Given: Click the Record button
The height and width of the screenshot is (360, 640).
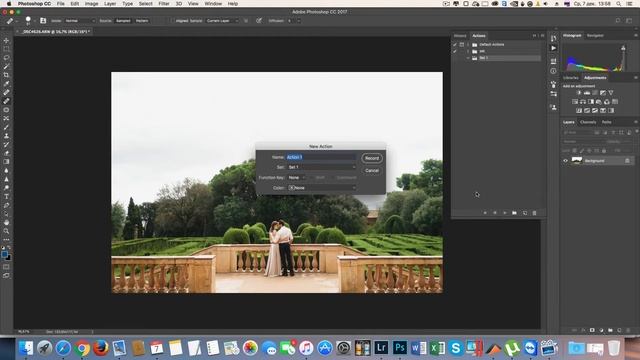Looking at the screenshot, I should (372, 158).
